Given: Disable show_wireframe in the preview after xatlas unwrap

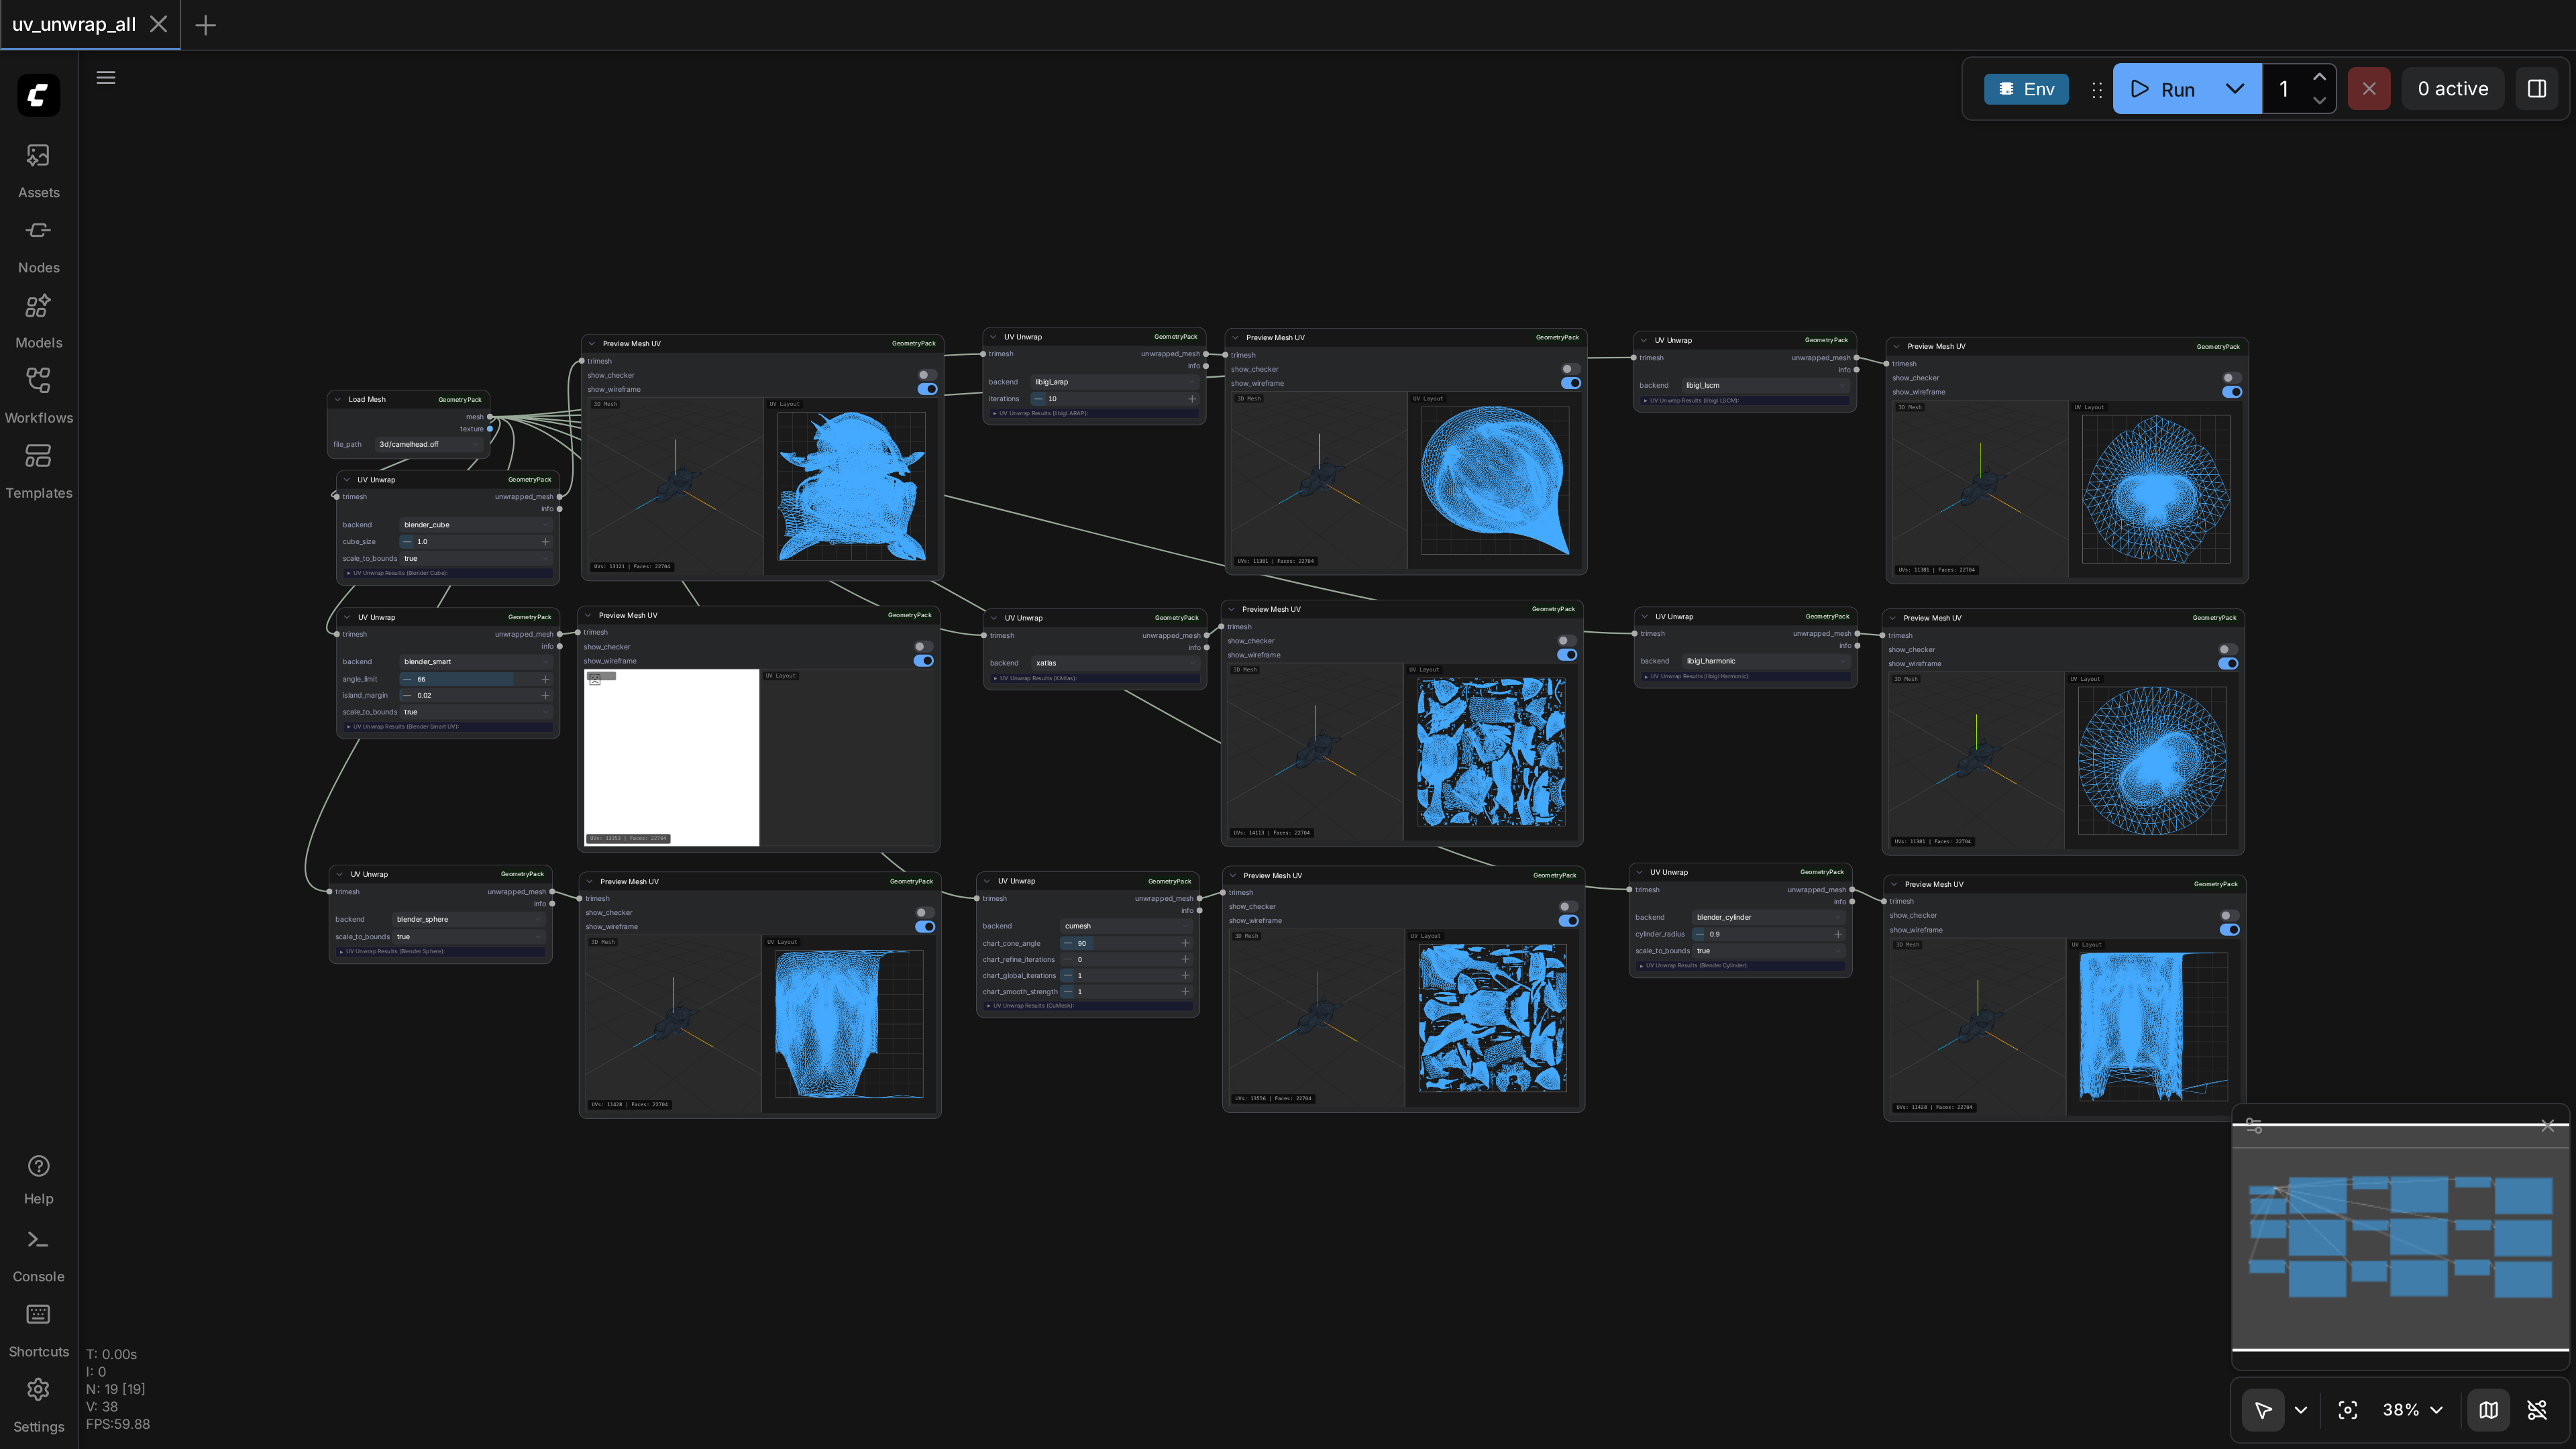Looking at the screenshot, I should click(x=1567, y=655).
